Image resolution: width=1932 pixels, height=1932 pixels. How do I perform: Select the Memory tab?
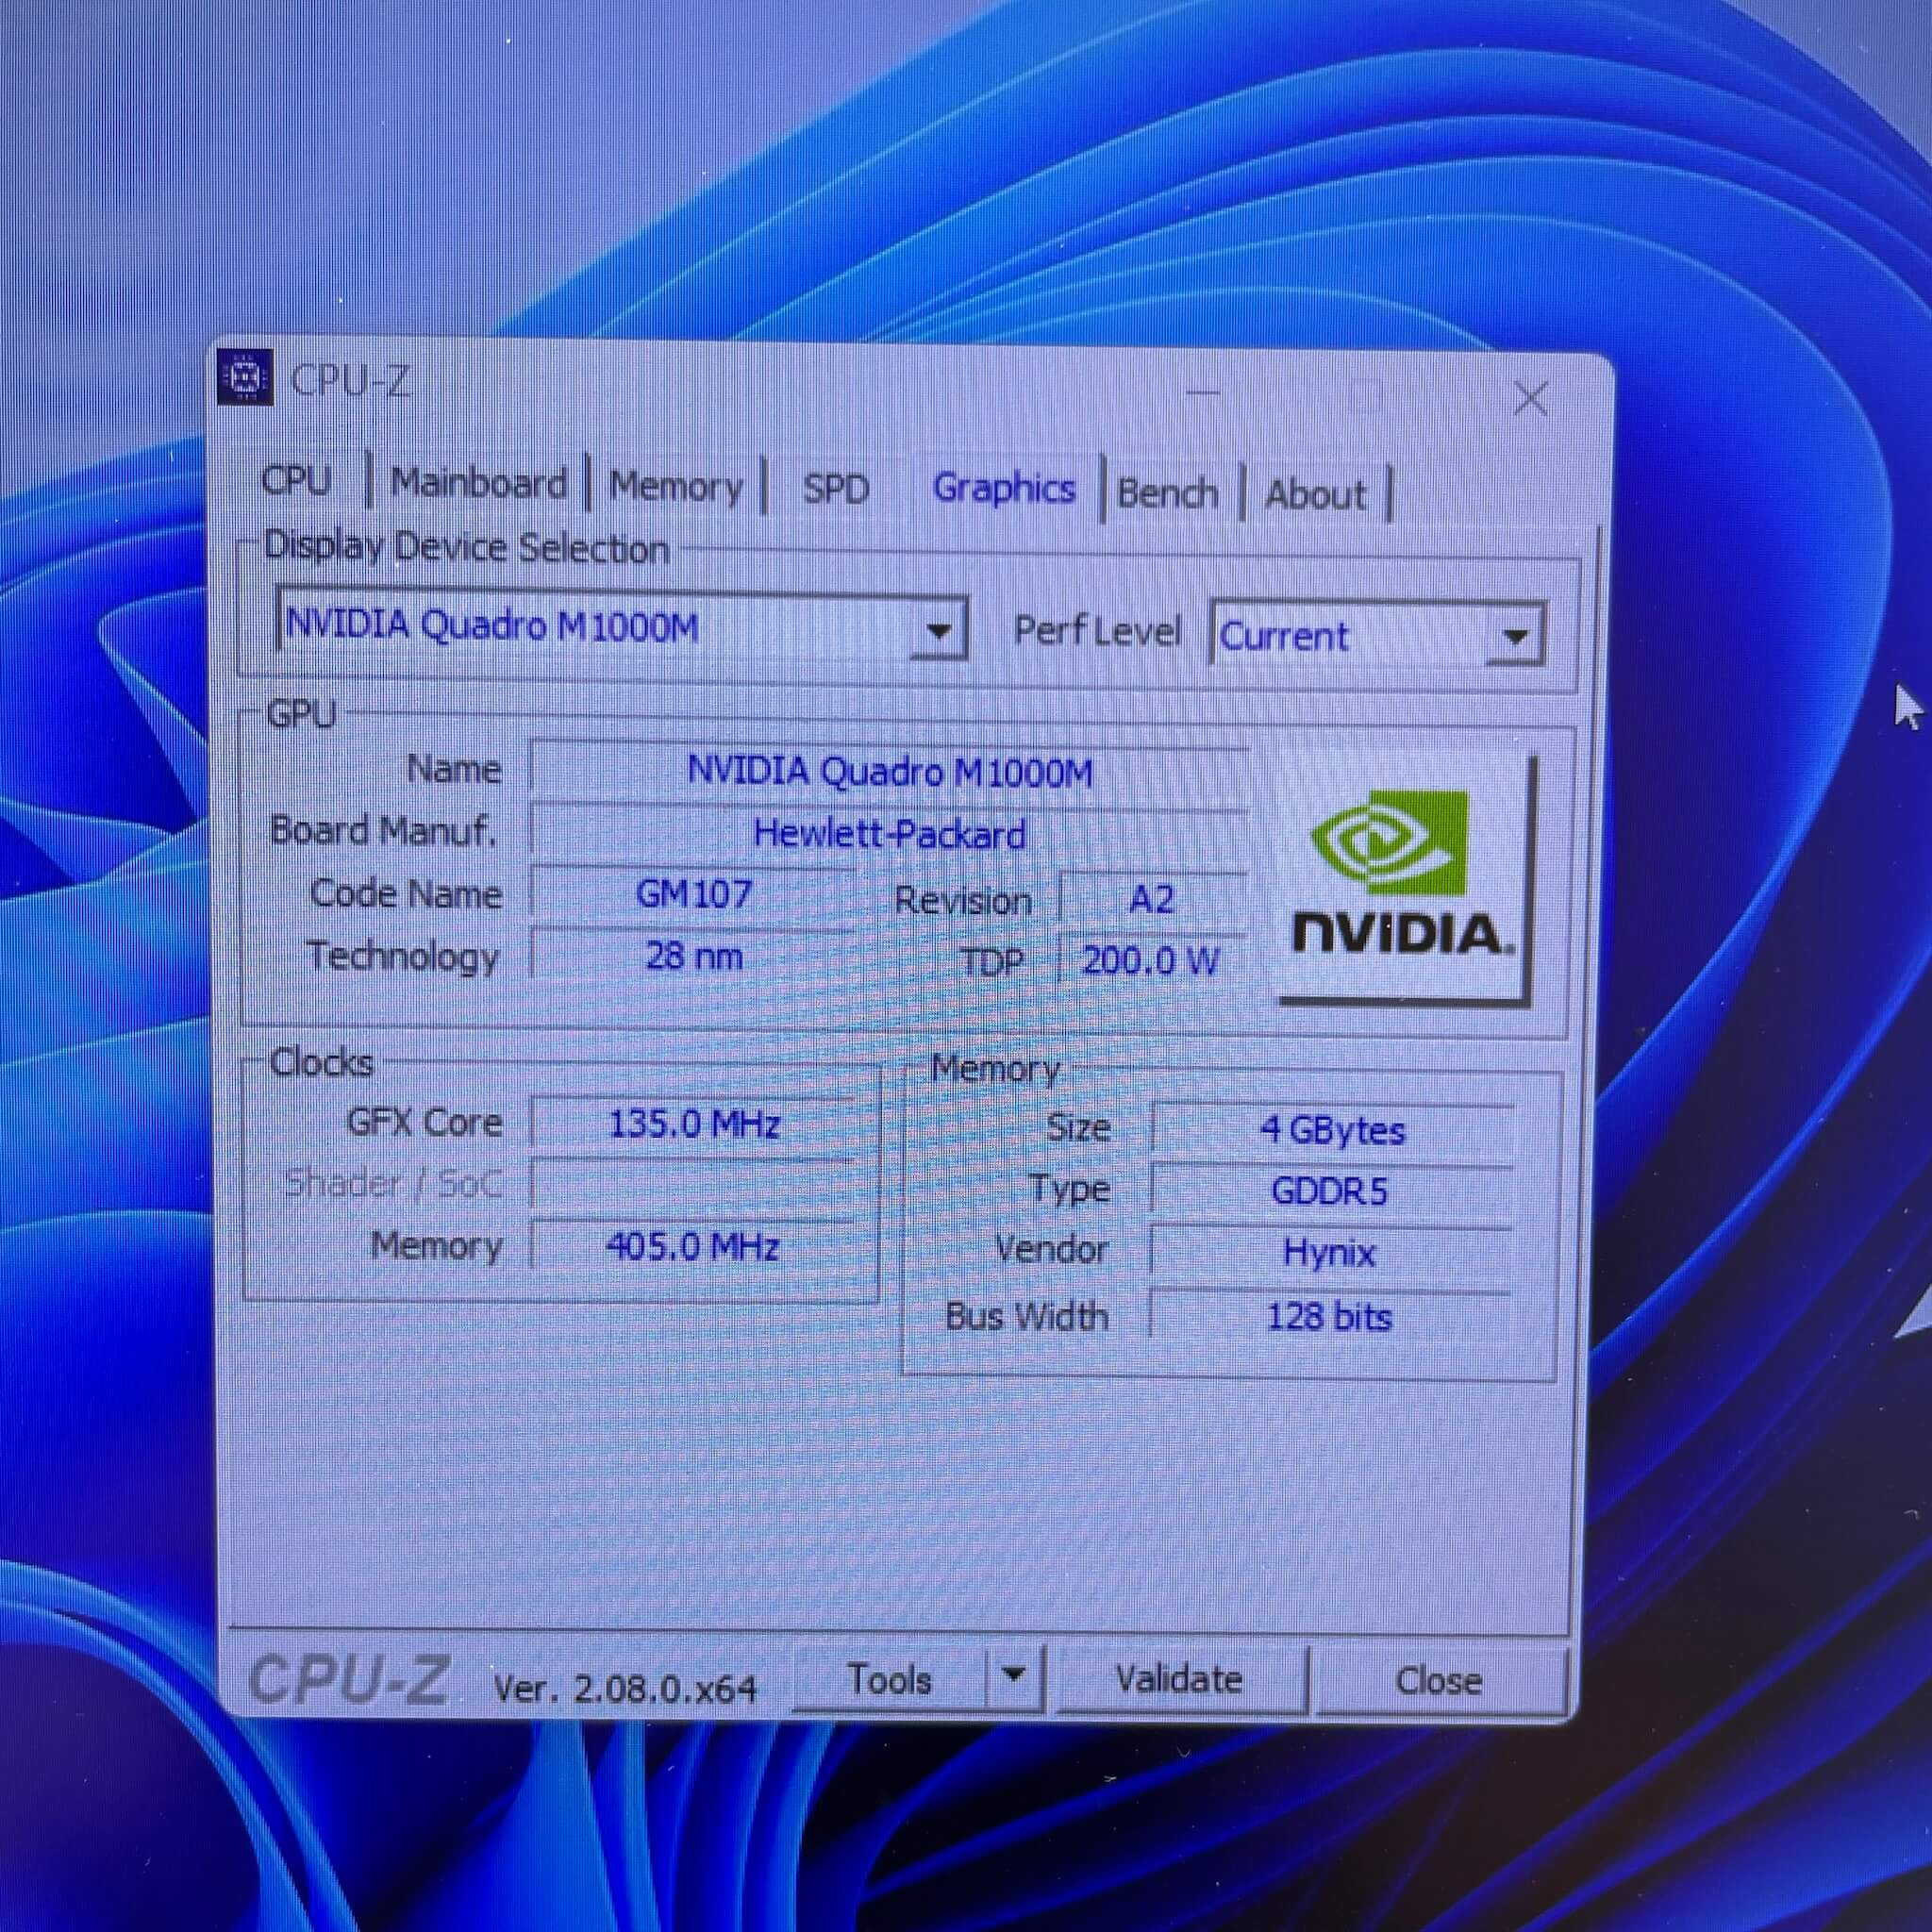[676, 487]
